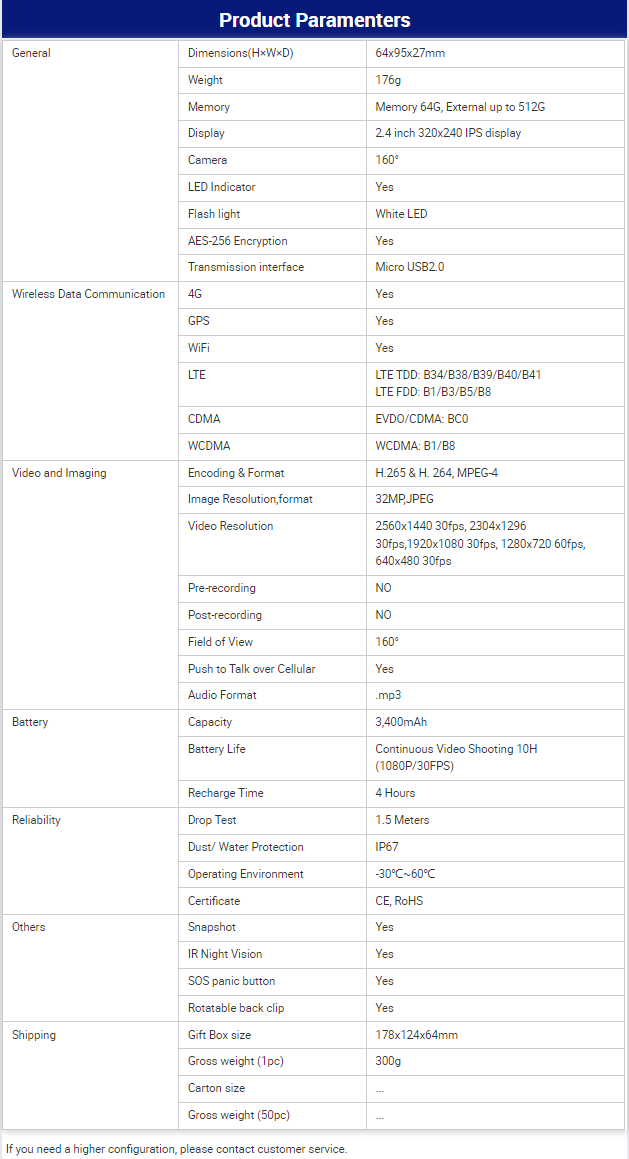Click the AES-256 Encryption row label

[237, 241]
